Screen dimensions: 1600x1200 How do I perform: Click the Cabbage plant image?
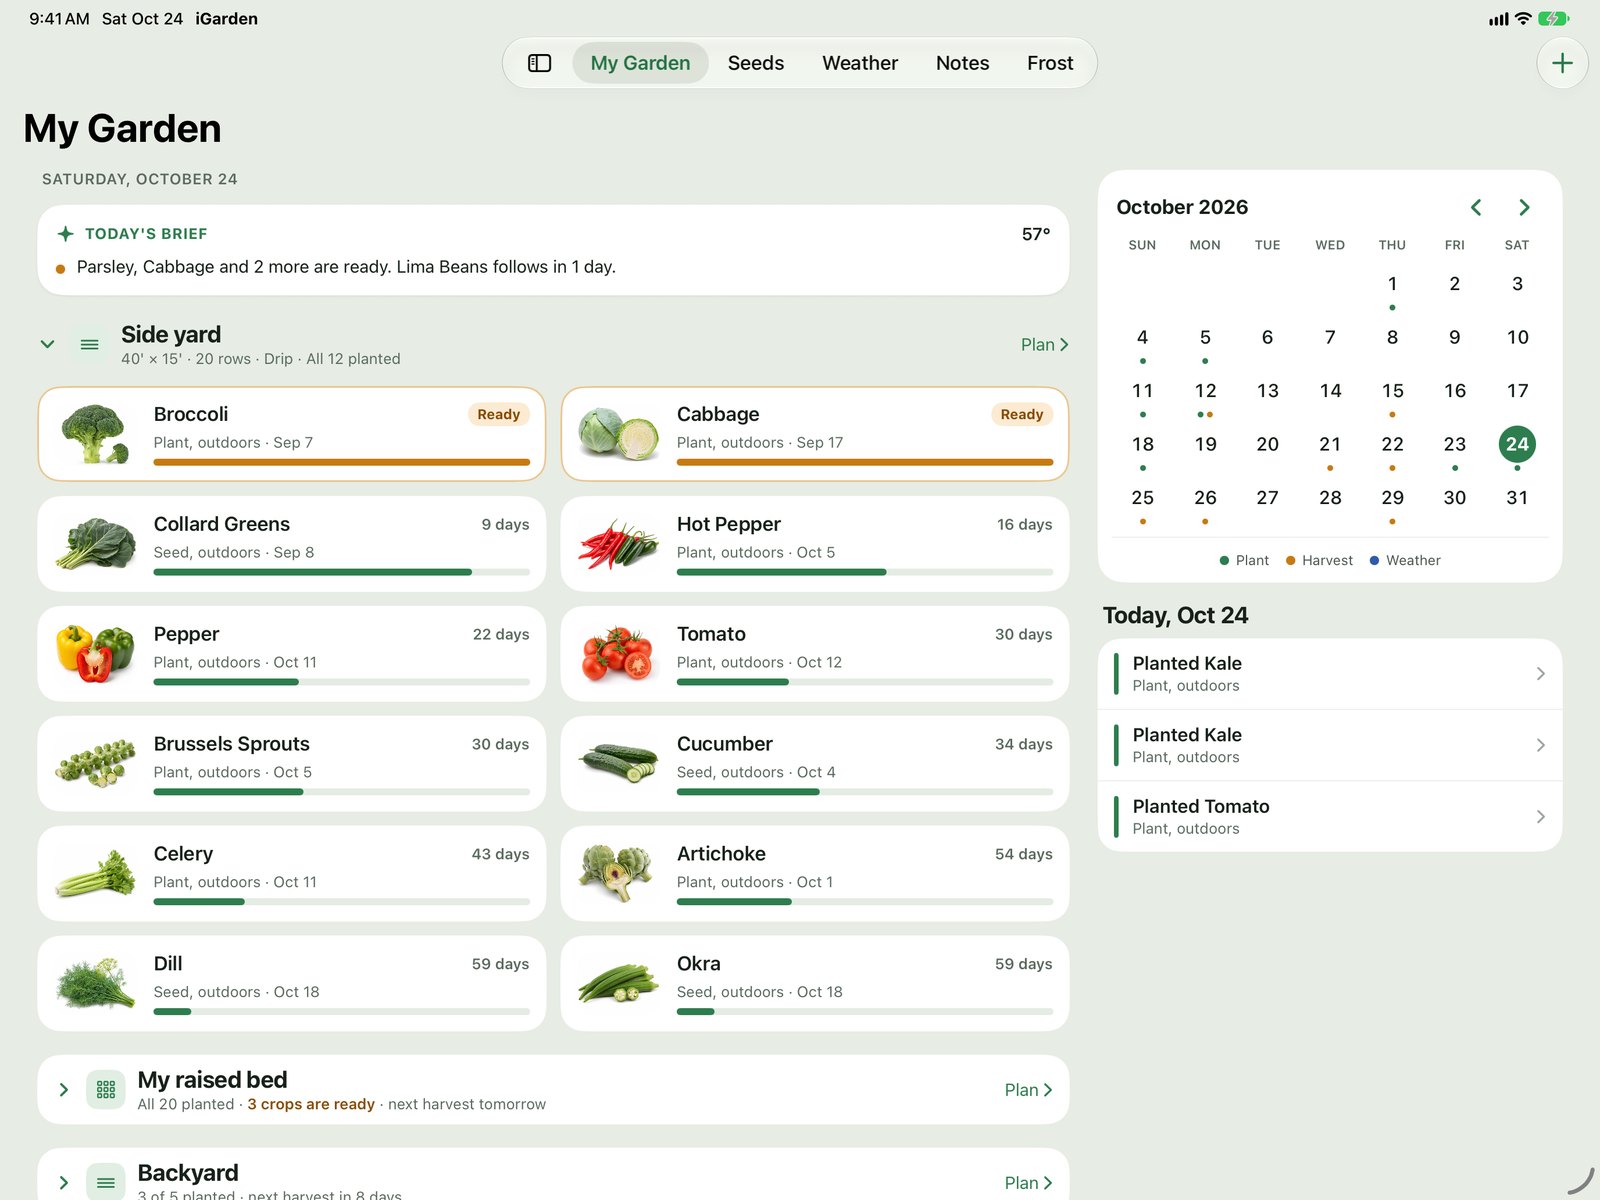[x=619, y=434]
